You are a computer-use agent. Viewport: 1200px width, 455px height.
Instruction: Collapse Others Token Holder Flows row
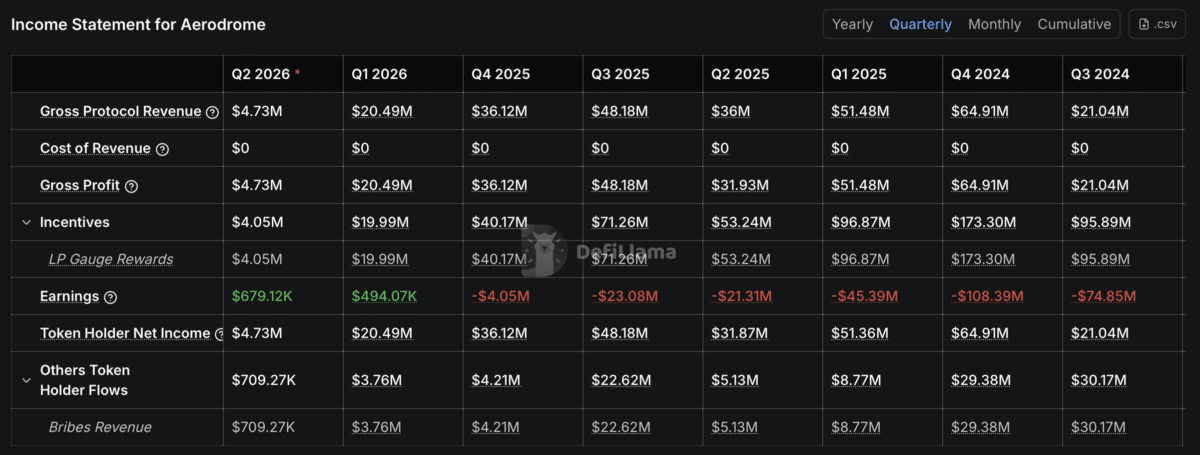[27, 380]
